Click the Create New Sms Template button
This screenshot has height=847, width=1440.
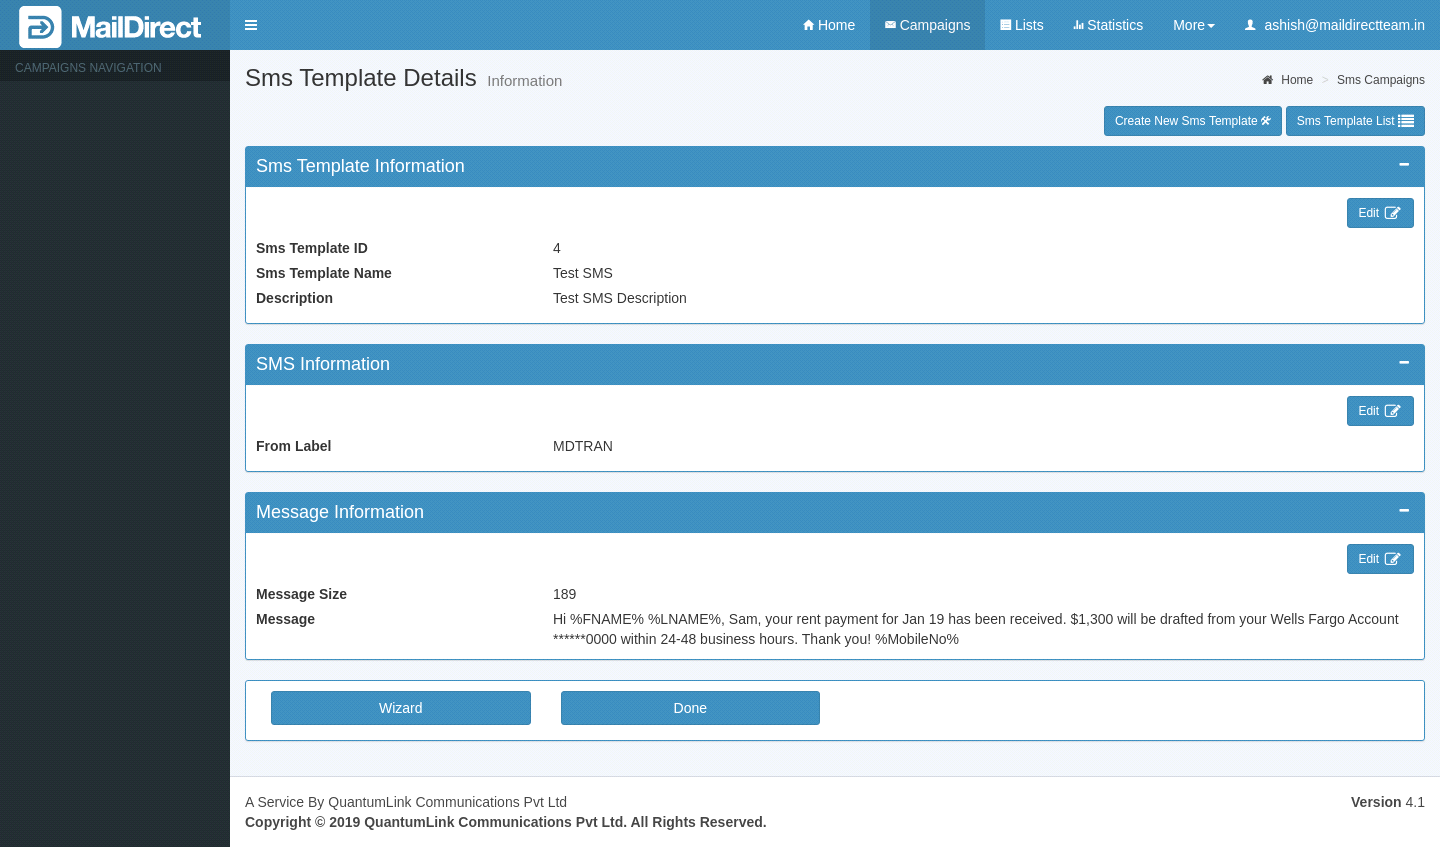[x=1192, y=121]
